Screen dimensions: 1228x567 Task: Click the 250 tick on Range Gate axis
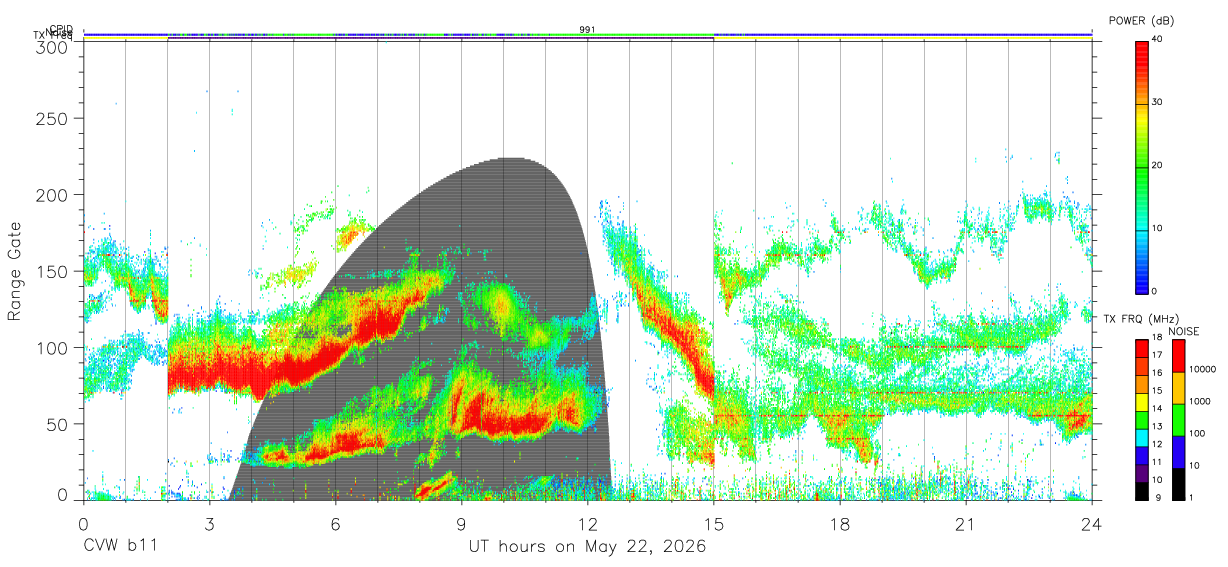pyautogui.click(x=51, y=119)
